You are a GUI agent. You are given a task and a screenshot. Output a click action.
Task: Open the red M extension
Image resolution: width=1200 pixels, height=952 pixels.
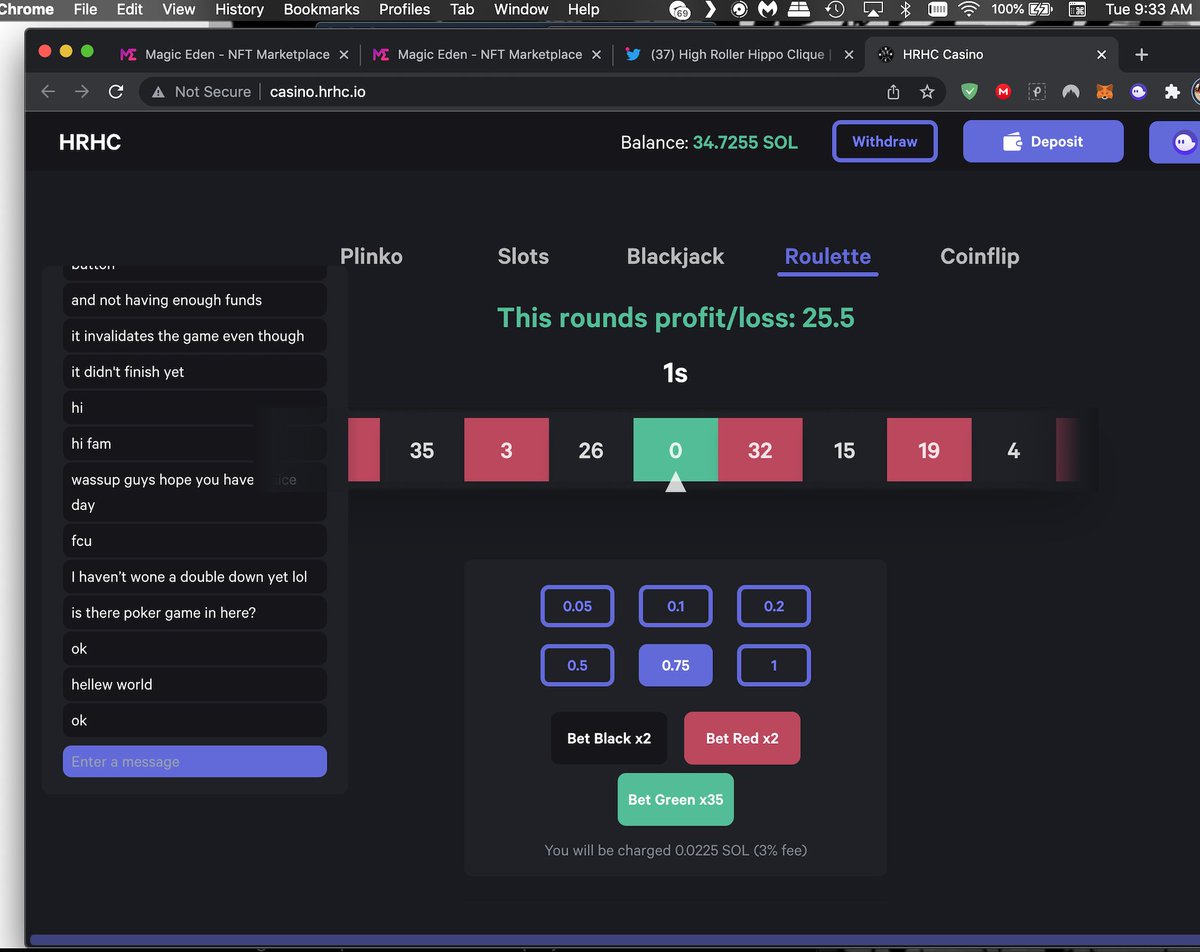pyautogui.click(x=1003, y=91)
